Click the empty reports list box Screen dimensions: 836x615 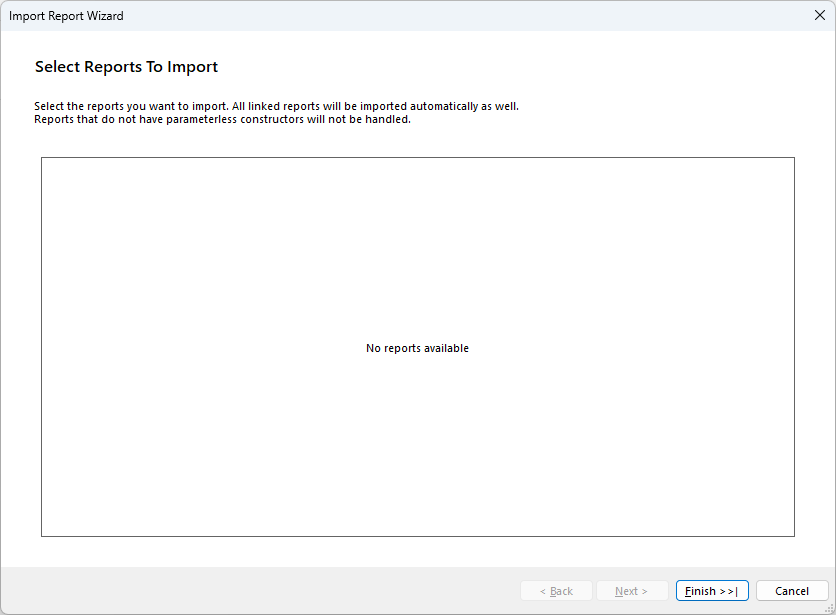click(x=417, y=347)
